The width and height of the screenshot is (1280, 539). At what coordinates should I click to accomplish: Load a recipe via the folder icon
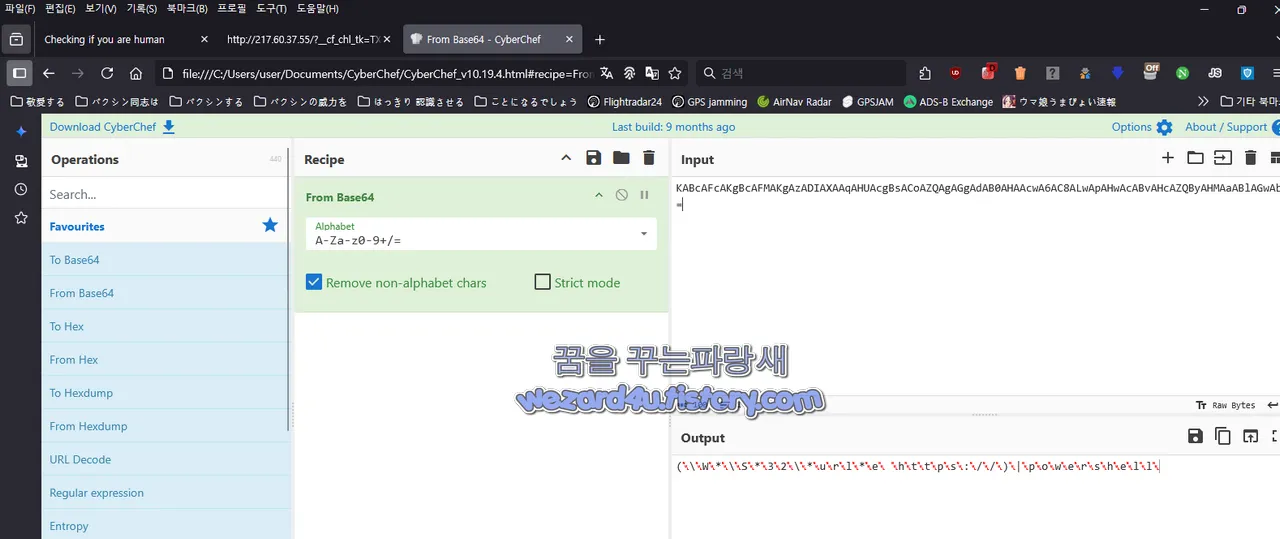[621, 158]
